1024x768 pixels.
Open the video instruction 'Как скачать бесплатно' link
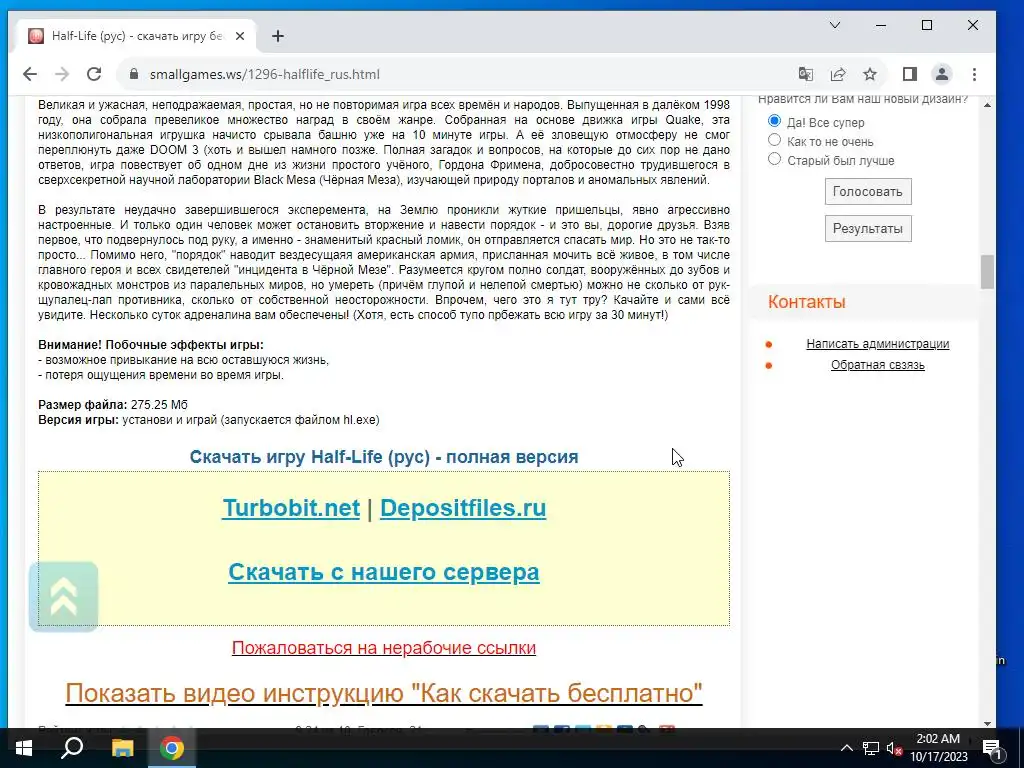(383, 693)
